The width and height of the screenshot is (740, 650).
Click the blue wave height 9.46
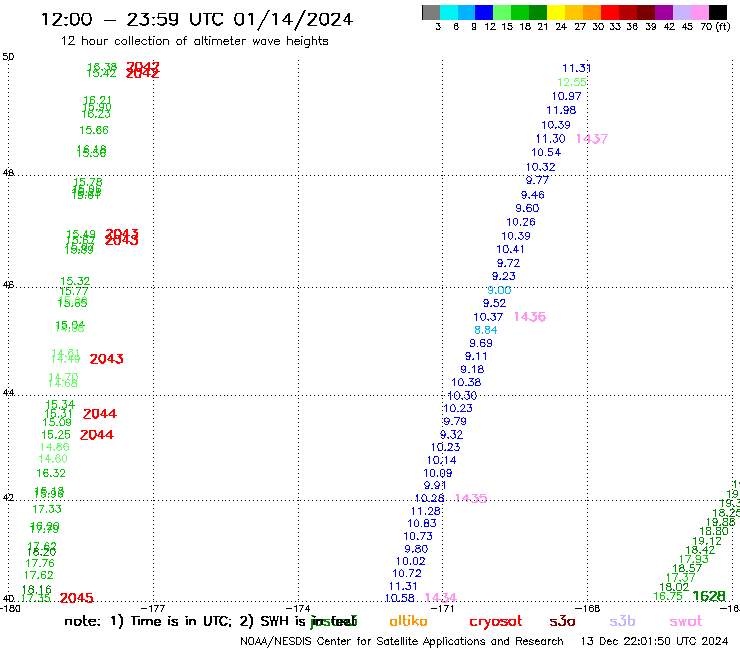[x=533, y=195]
